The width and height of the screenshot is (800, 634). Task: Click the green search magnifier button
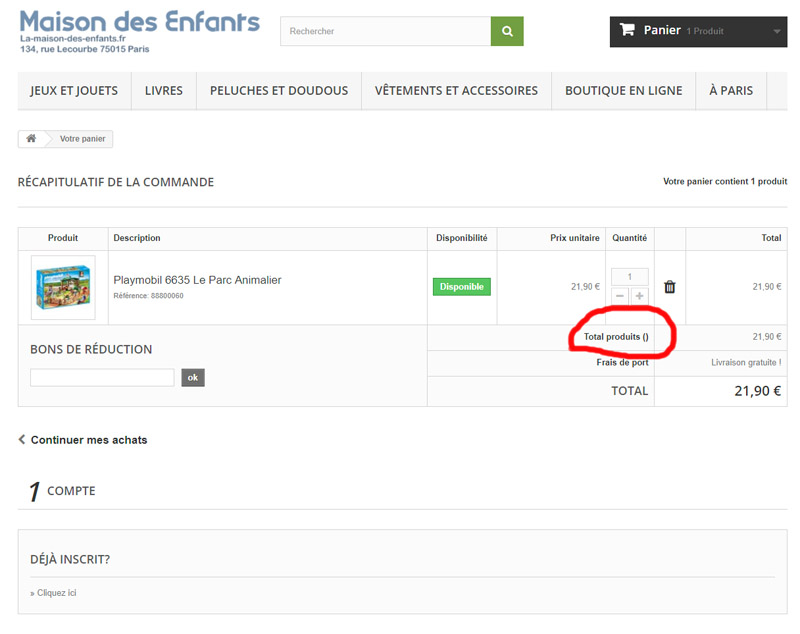click(x=507, y=31)
